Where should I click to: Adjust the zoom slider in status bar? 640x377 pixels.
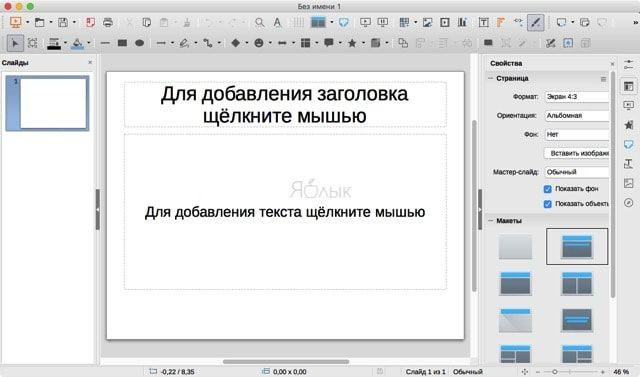click(x=554, y=372)
